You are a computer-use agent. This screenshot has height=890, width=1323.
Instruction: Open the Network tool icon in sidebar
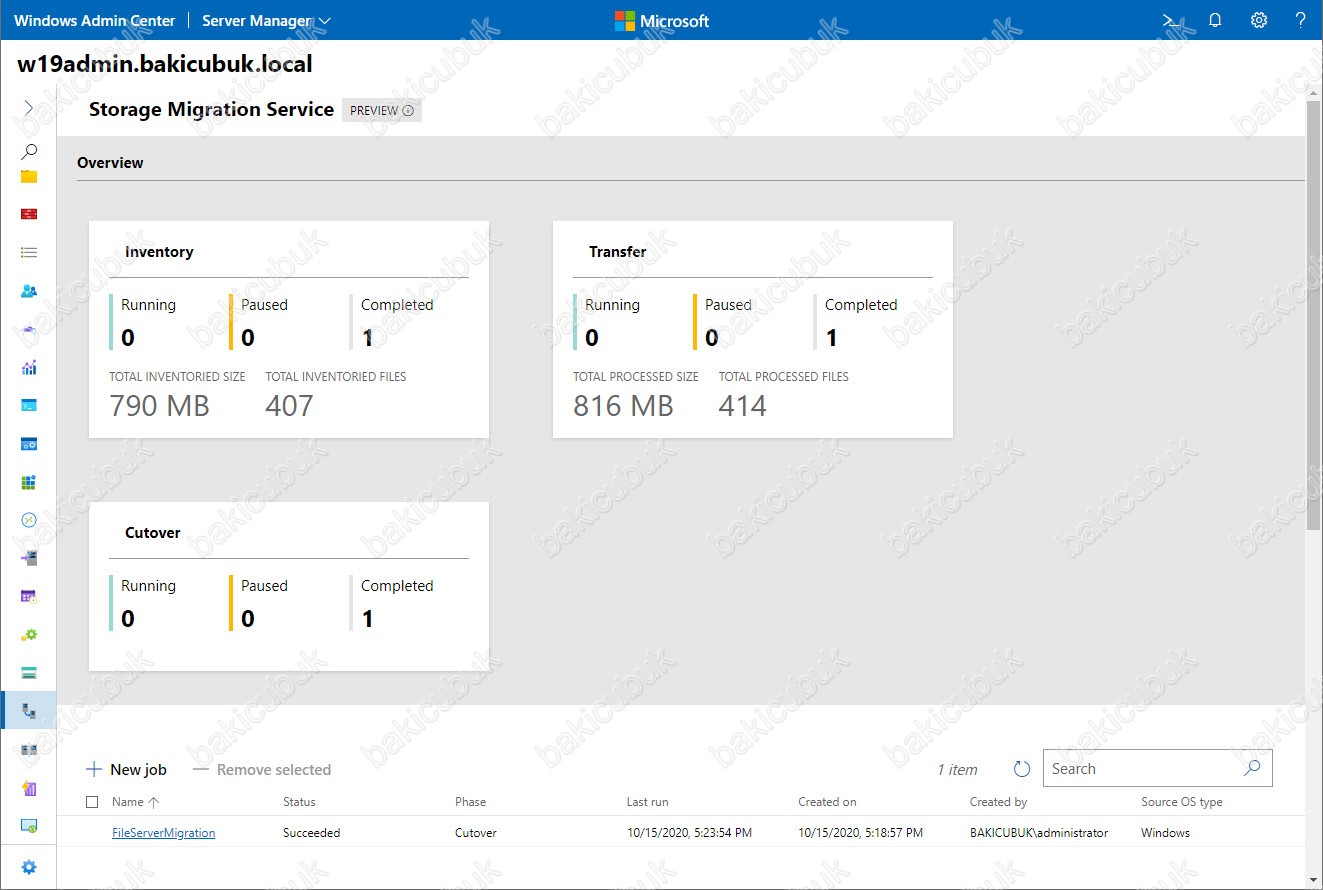[29, 329]
